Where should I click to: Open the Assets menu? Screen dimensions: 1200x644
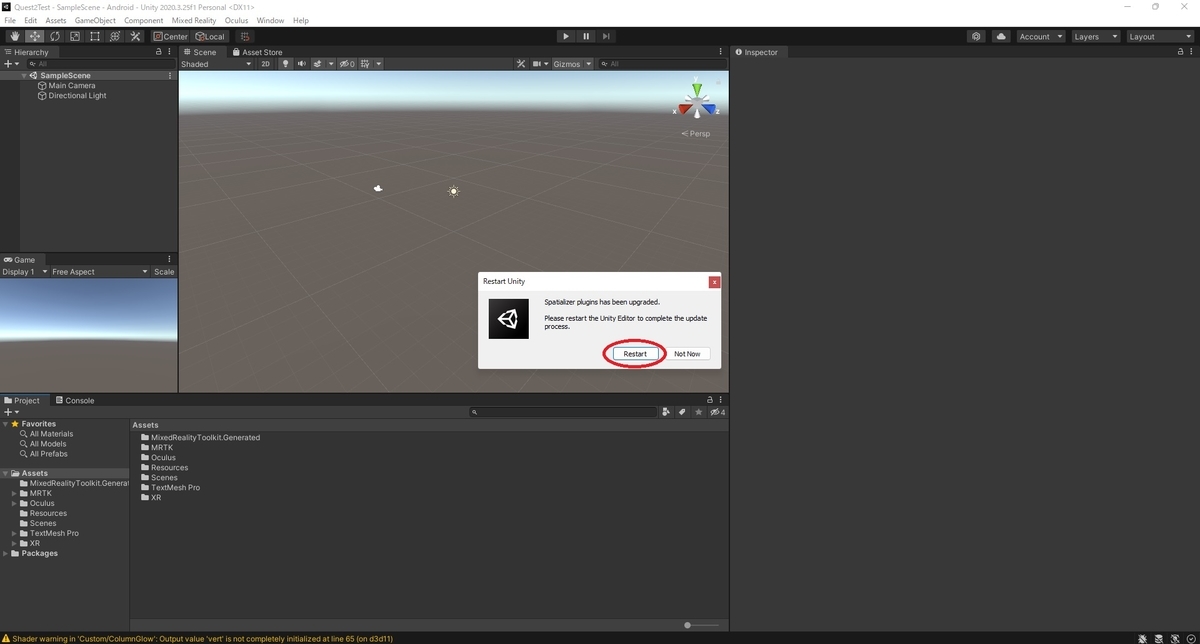click(x=56, y=20)
